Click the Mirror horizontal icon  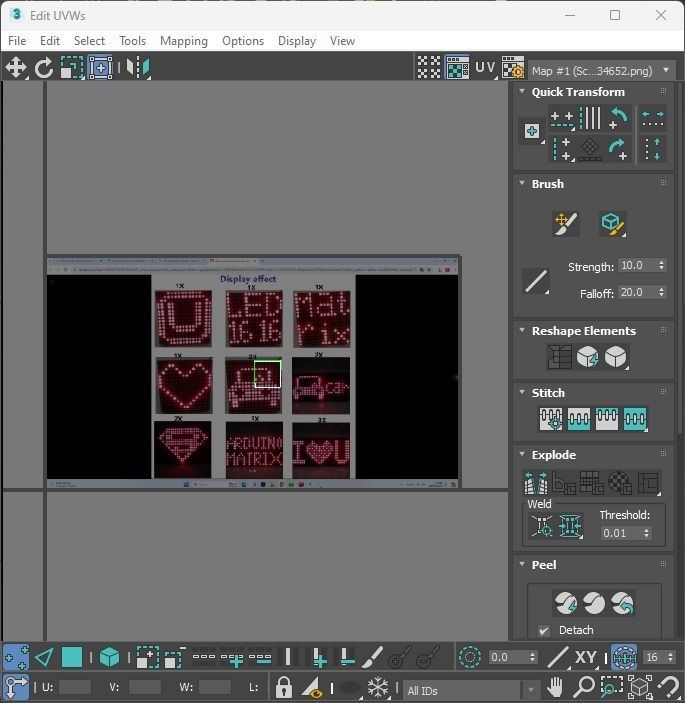(138, 68)
